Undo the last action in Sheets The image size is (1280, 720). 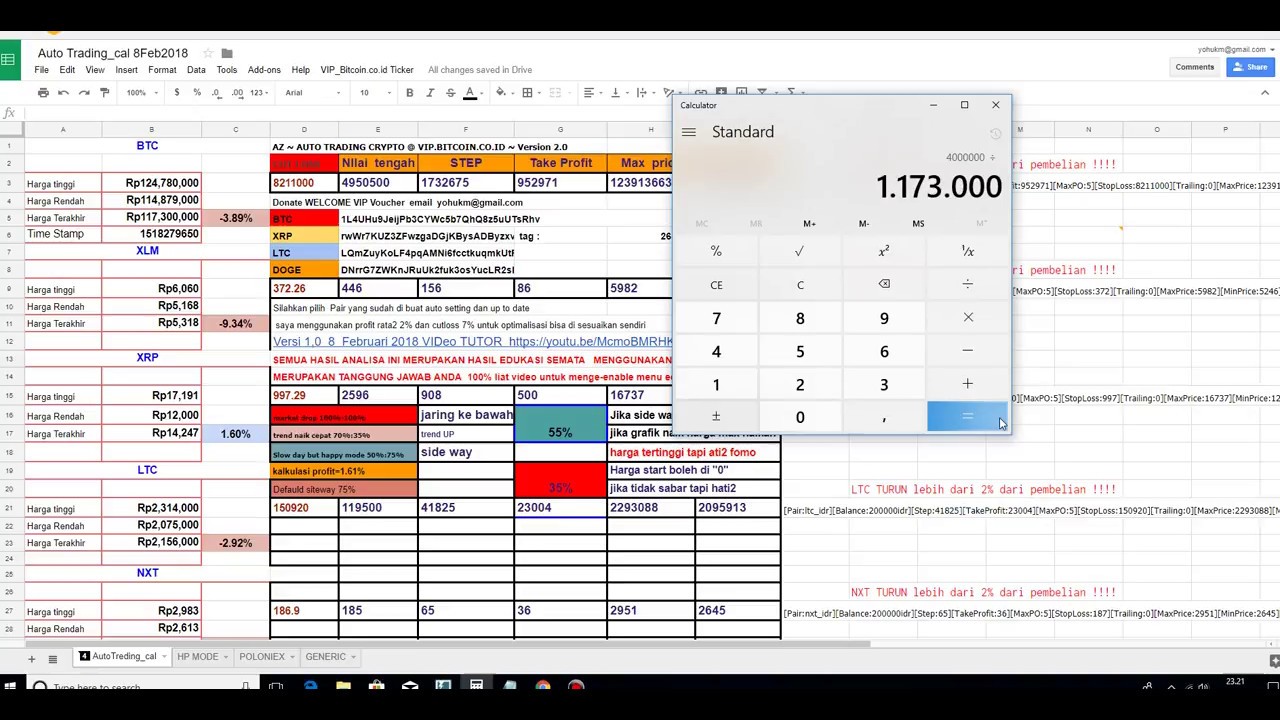point(63,93)
